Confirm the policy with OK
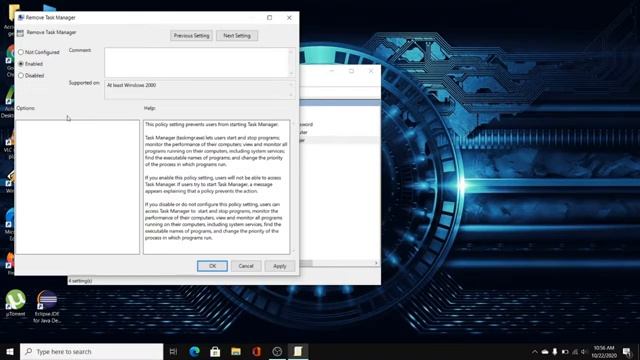Screen dimensions: 640x360 212,266
